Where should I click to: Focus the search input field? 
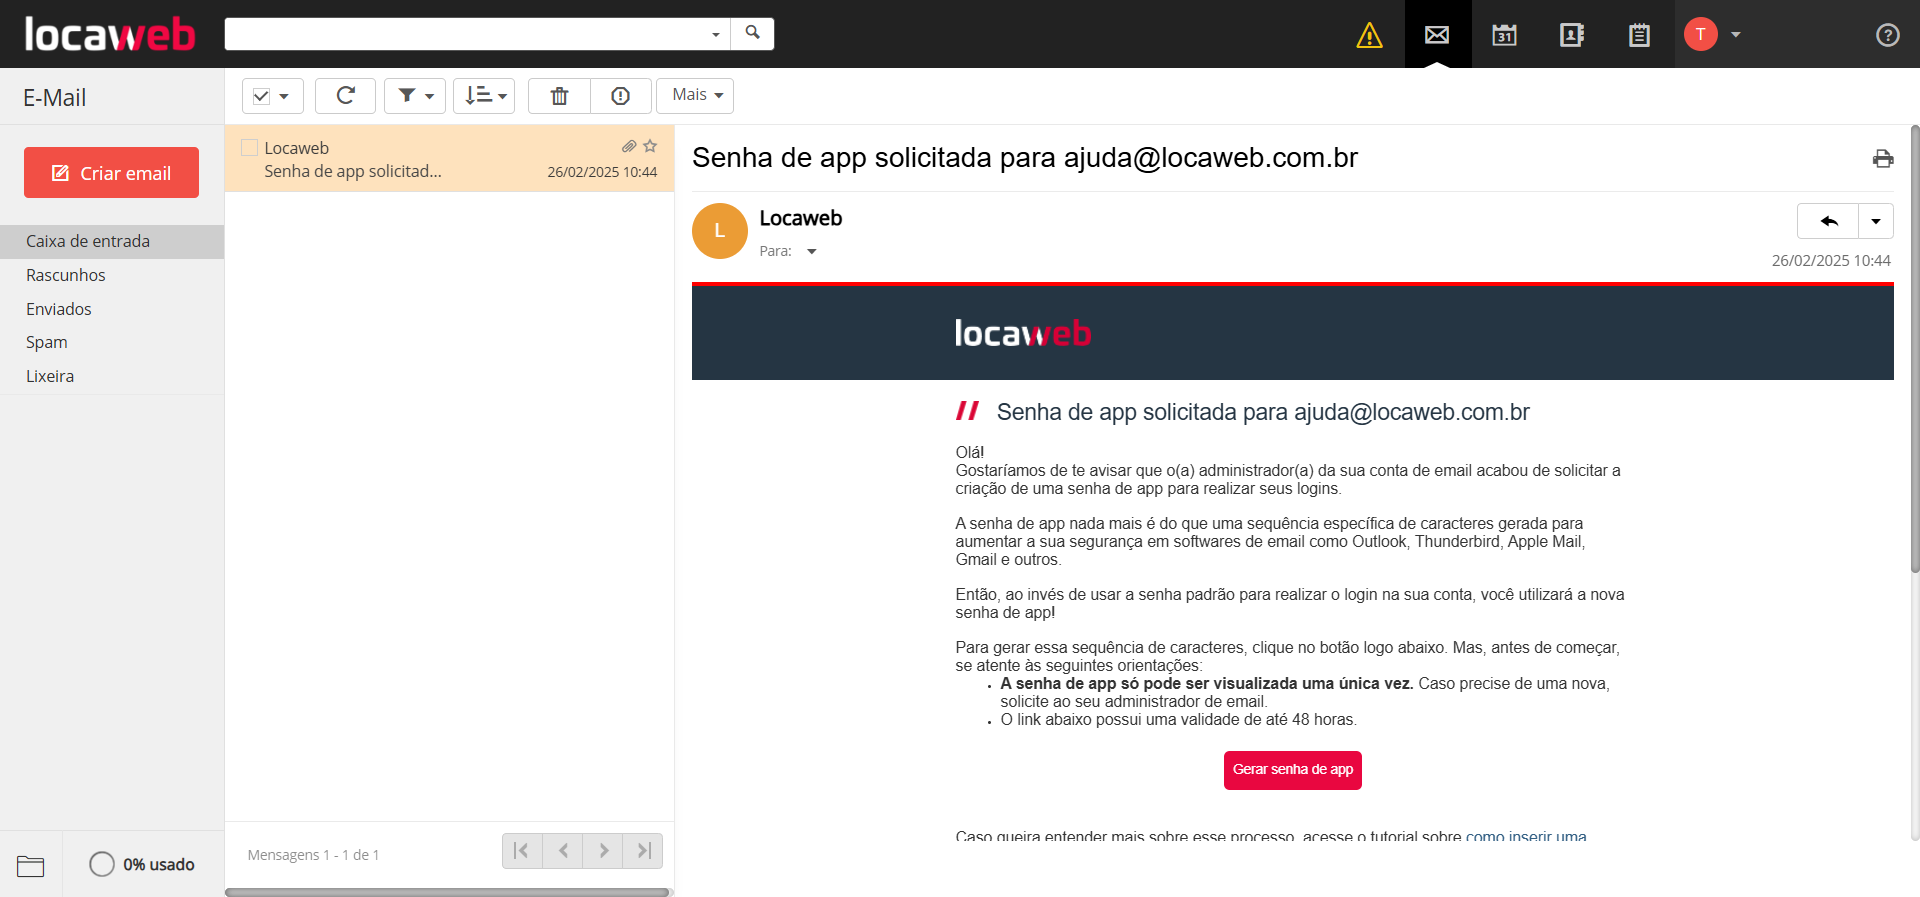(x=466, y=33)
